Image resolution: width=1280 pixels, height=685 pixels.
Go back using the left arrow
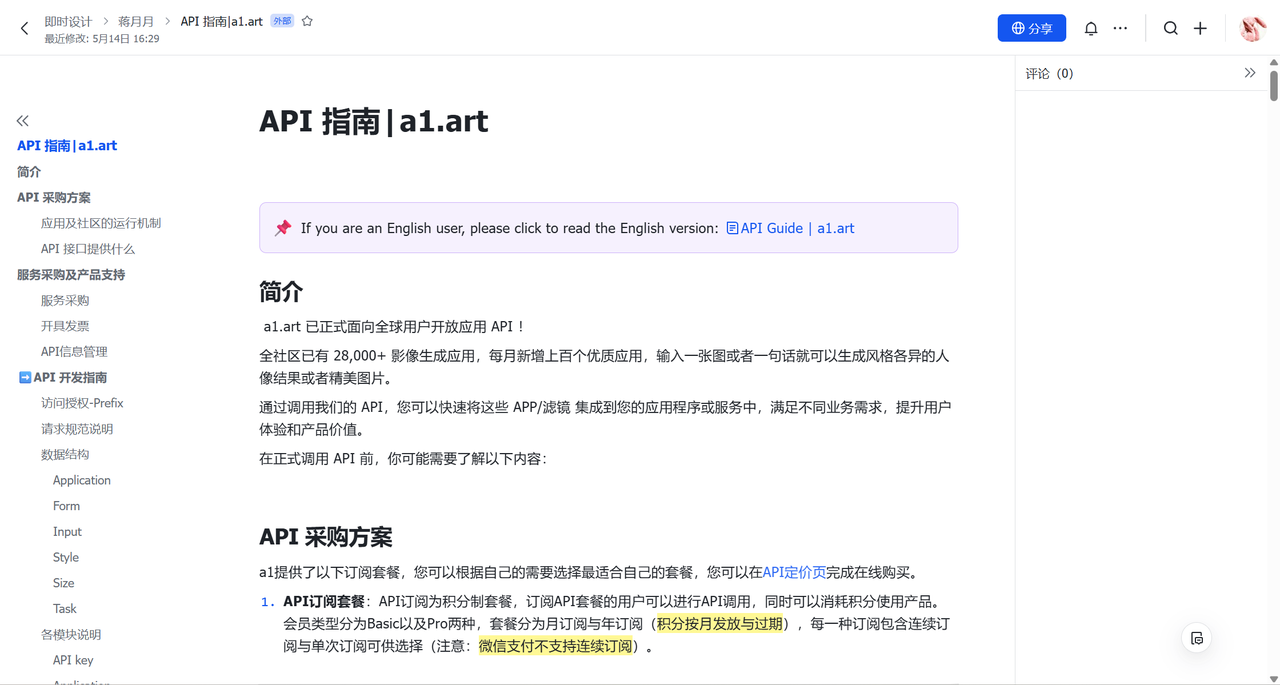25,29
